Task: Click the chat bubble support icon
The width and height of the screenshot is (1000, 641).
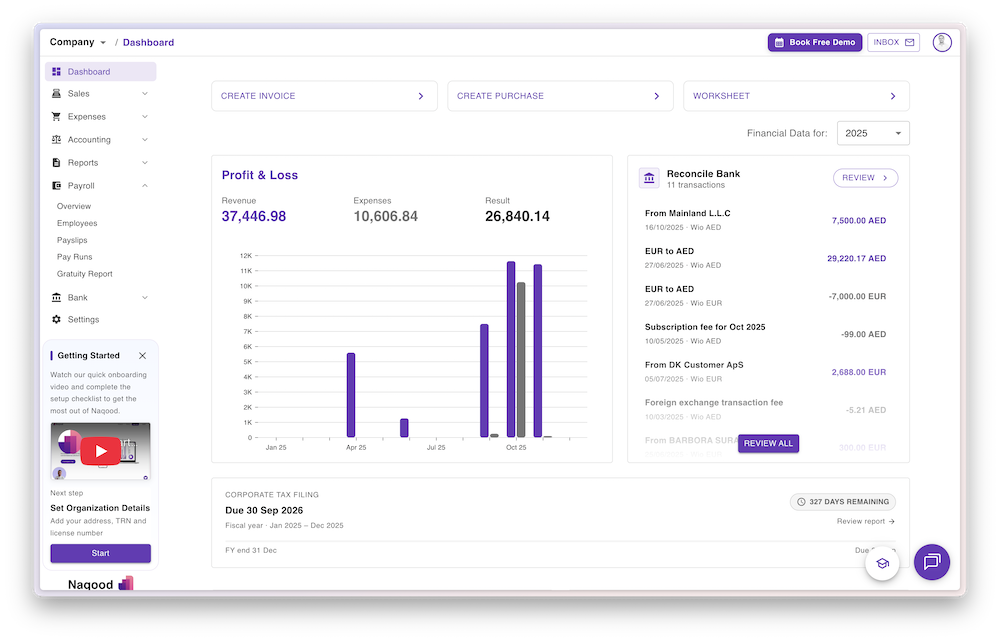Action: 932,562
